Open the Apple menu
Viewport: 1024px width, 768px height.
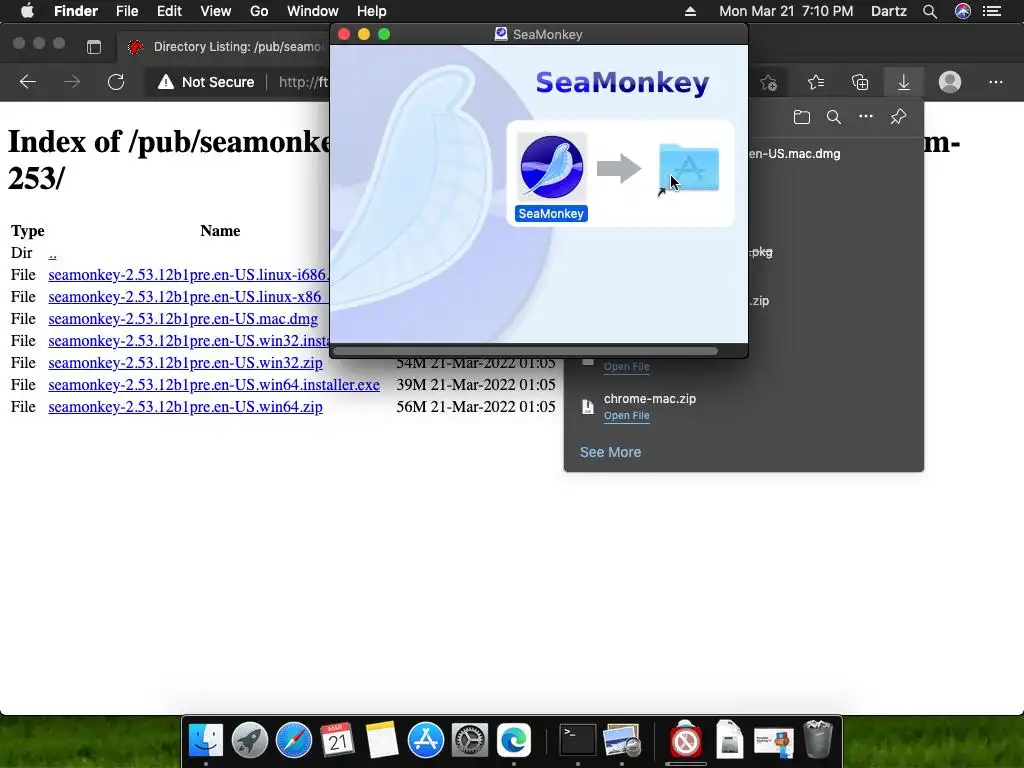pyautogui.click(x=27, y=11)
